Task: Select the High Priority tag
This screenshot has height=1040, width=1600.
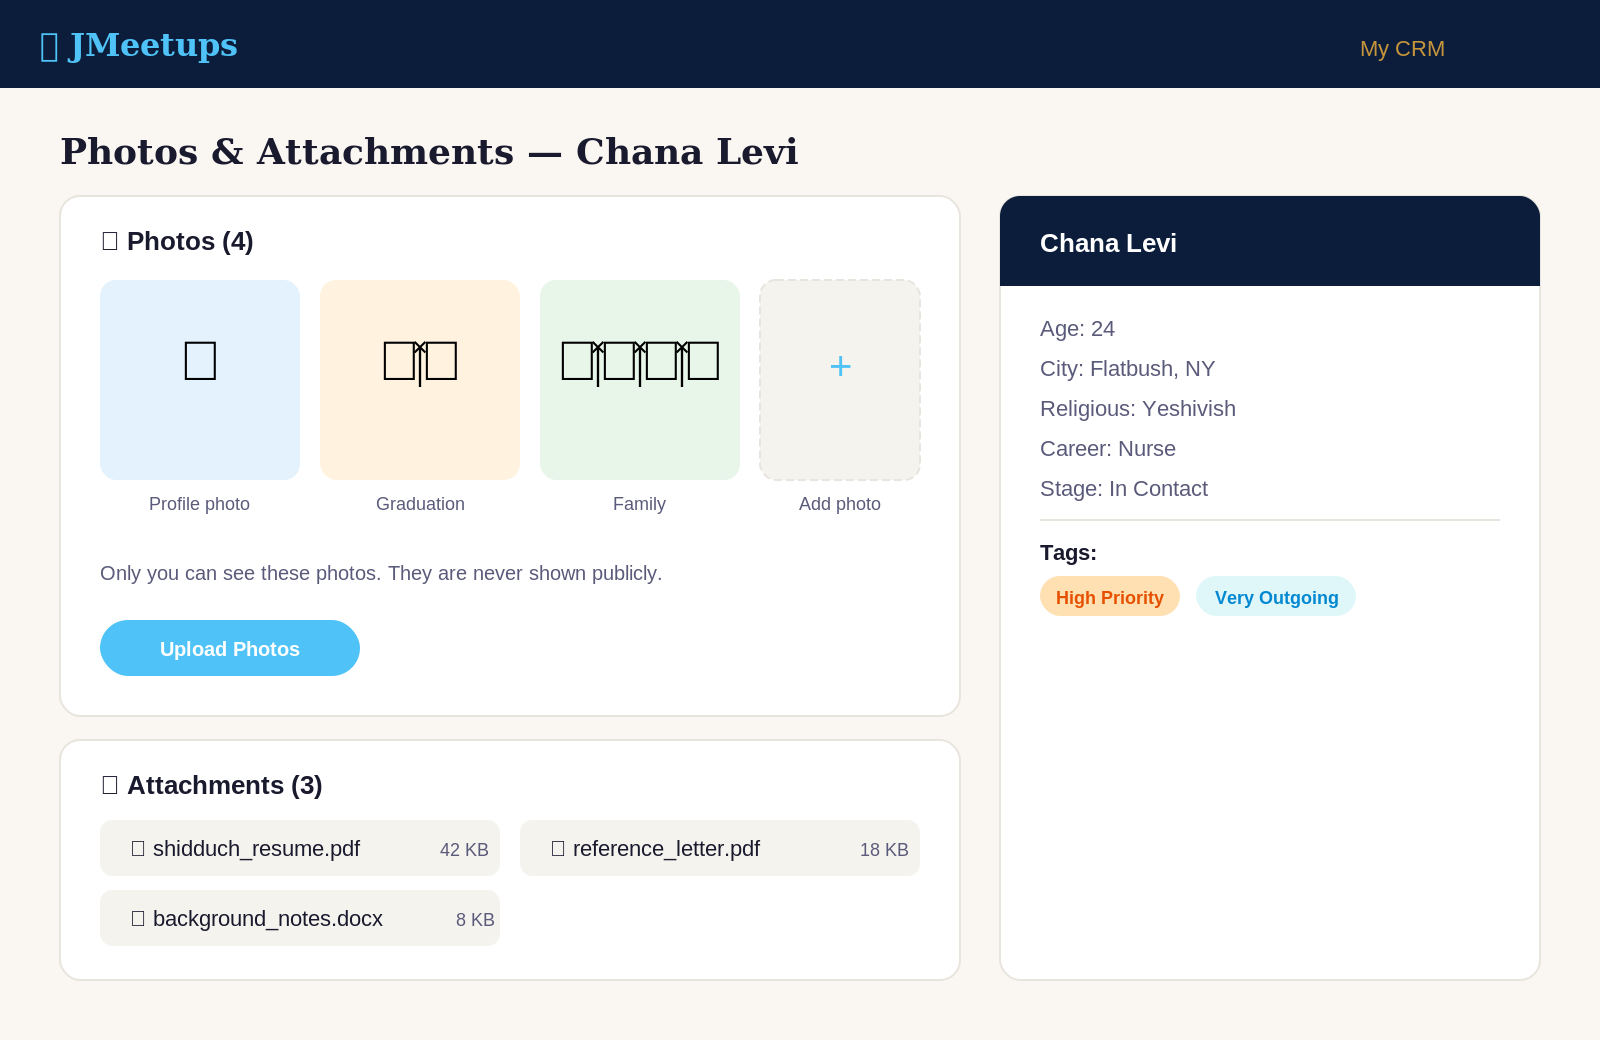Action: tap(1109, 596)
